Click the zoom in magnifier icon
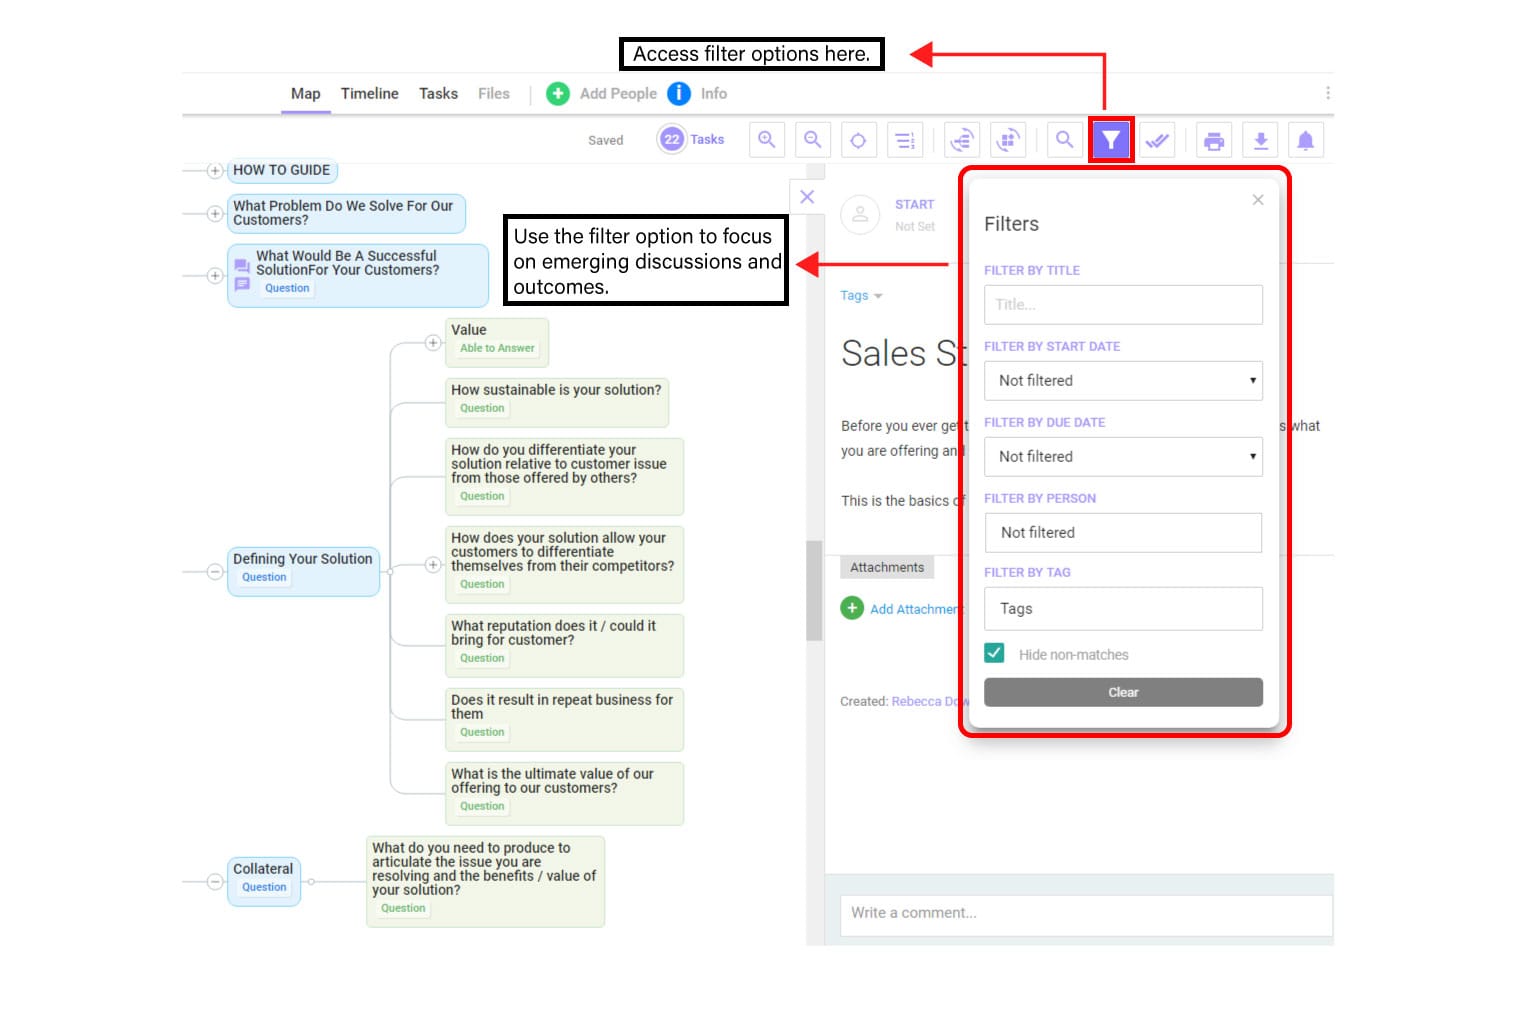 [x=767, y=139]
